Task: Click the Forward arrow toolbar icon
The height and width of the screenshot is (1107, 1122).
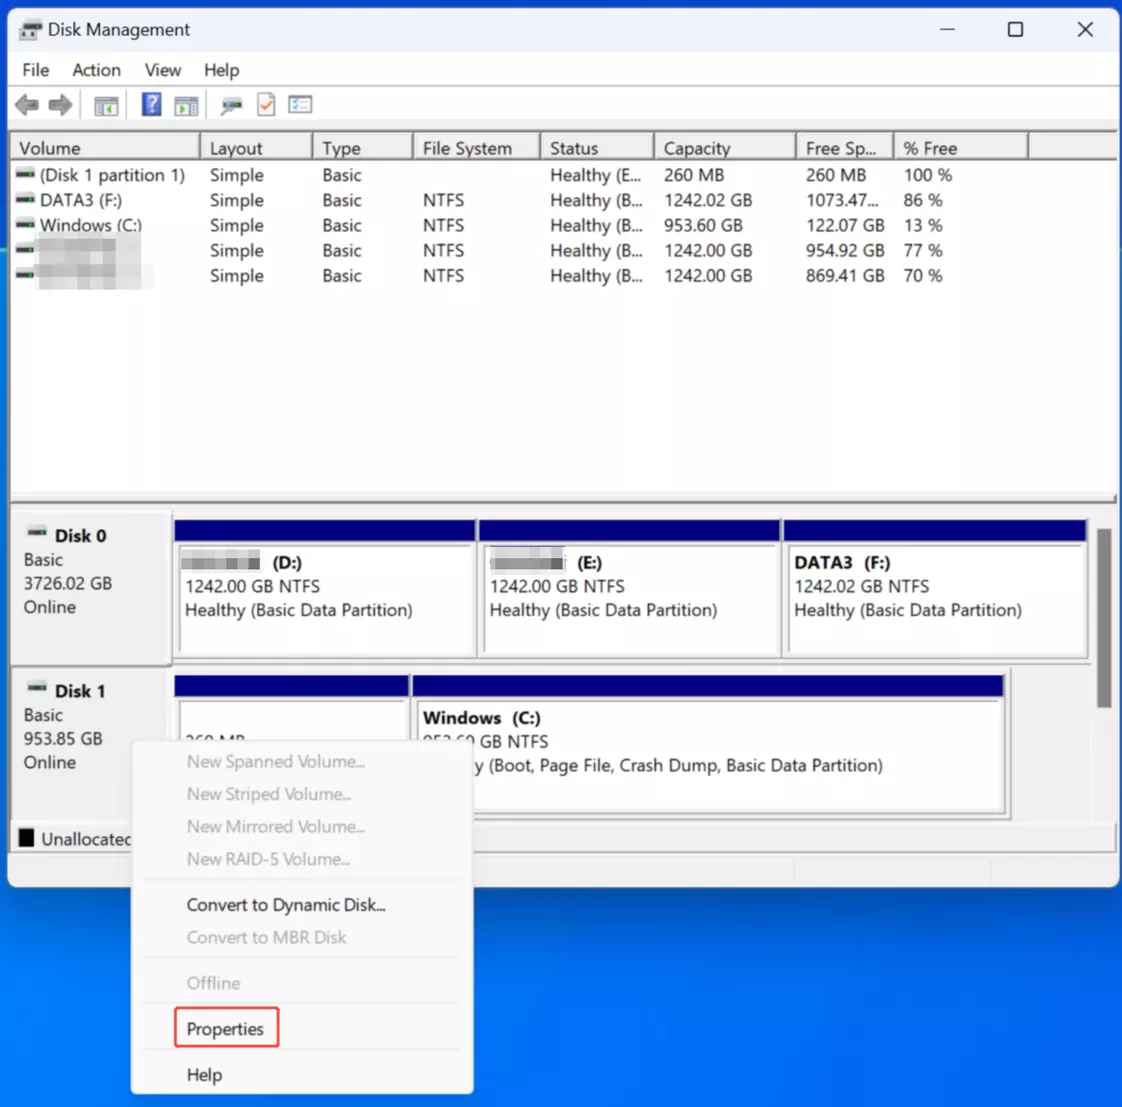Action: (x=60, y=105)
